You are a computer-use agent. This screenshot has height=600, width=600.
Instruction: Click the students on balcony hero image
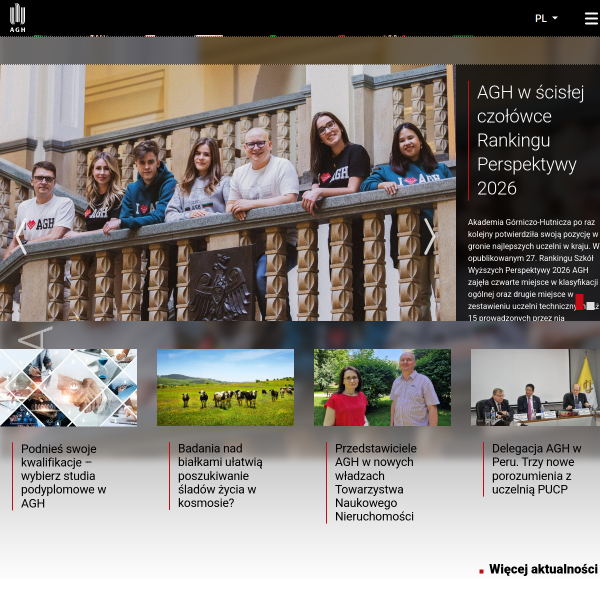click(x=228, y=192)
